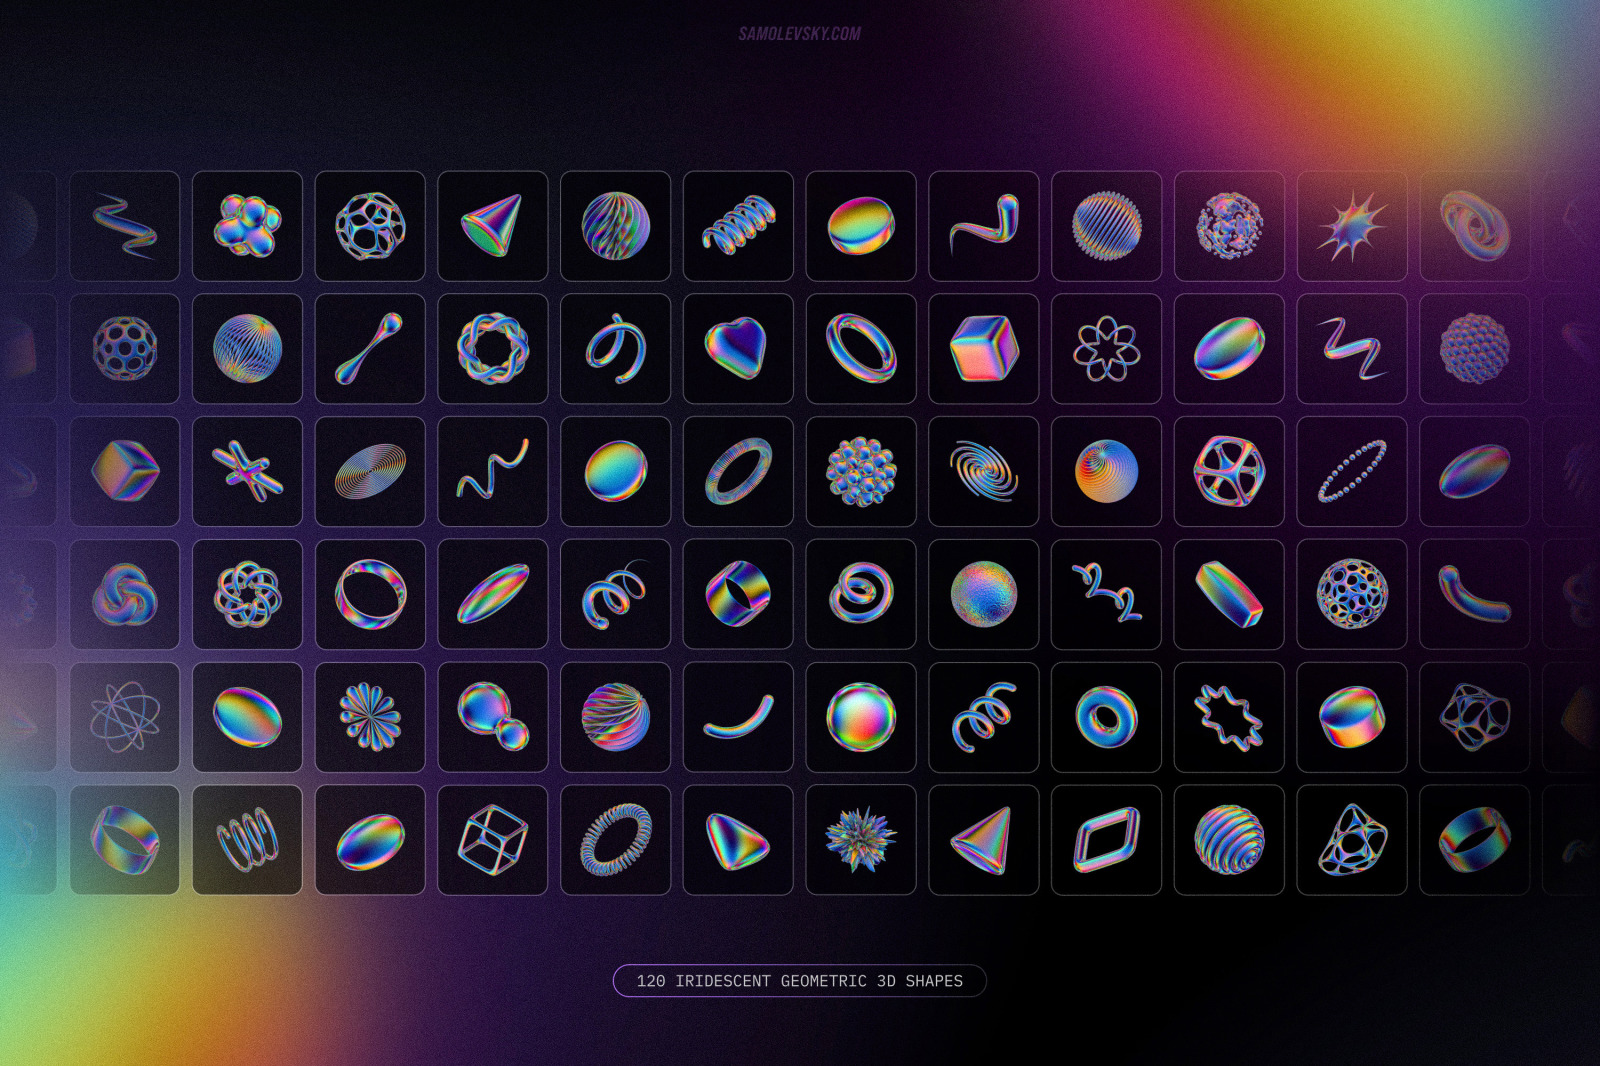Screen dimensions: 1600x1066
Task: Select the orange gradient swirl sphere
Action: click(x=1107, y=472)
